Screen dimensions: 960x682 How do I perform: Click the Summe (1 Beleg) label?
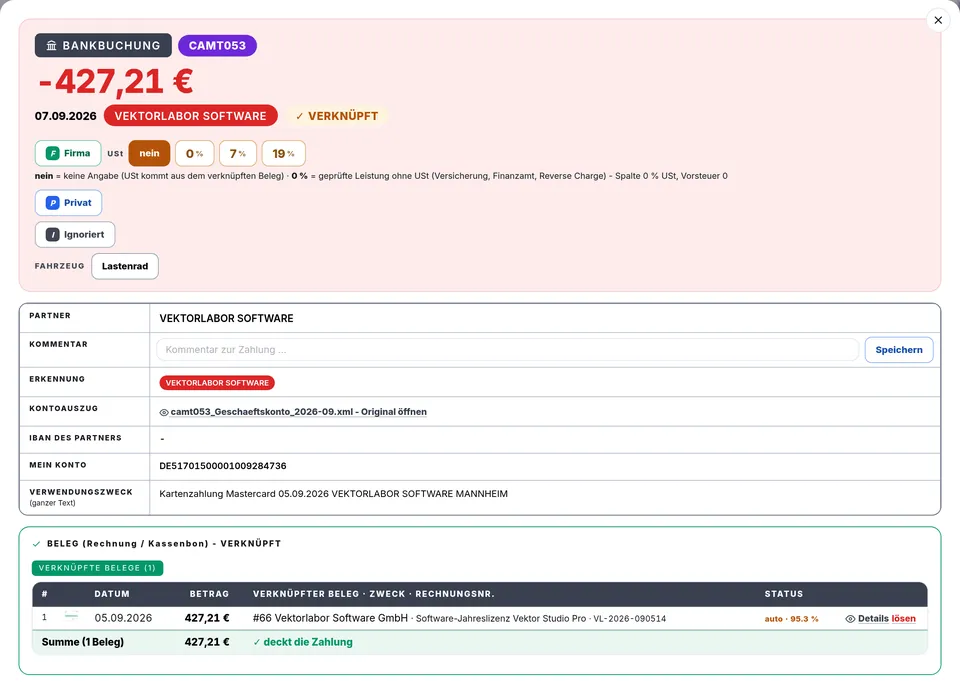coord(83,642)
